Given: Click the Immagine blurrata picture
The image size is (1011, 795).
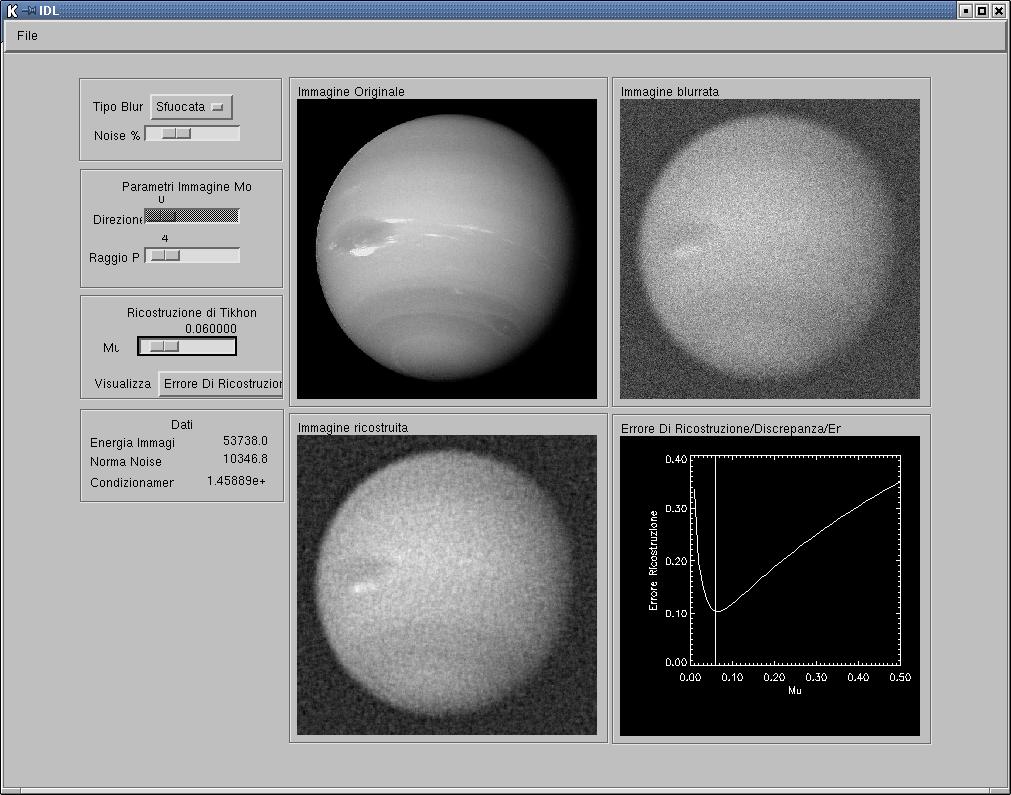Looking at the screenshot, I should pyautogui.click(x=769, y=249).
